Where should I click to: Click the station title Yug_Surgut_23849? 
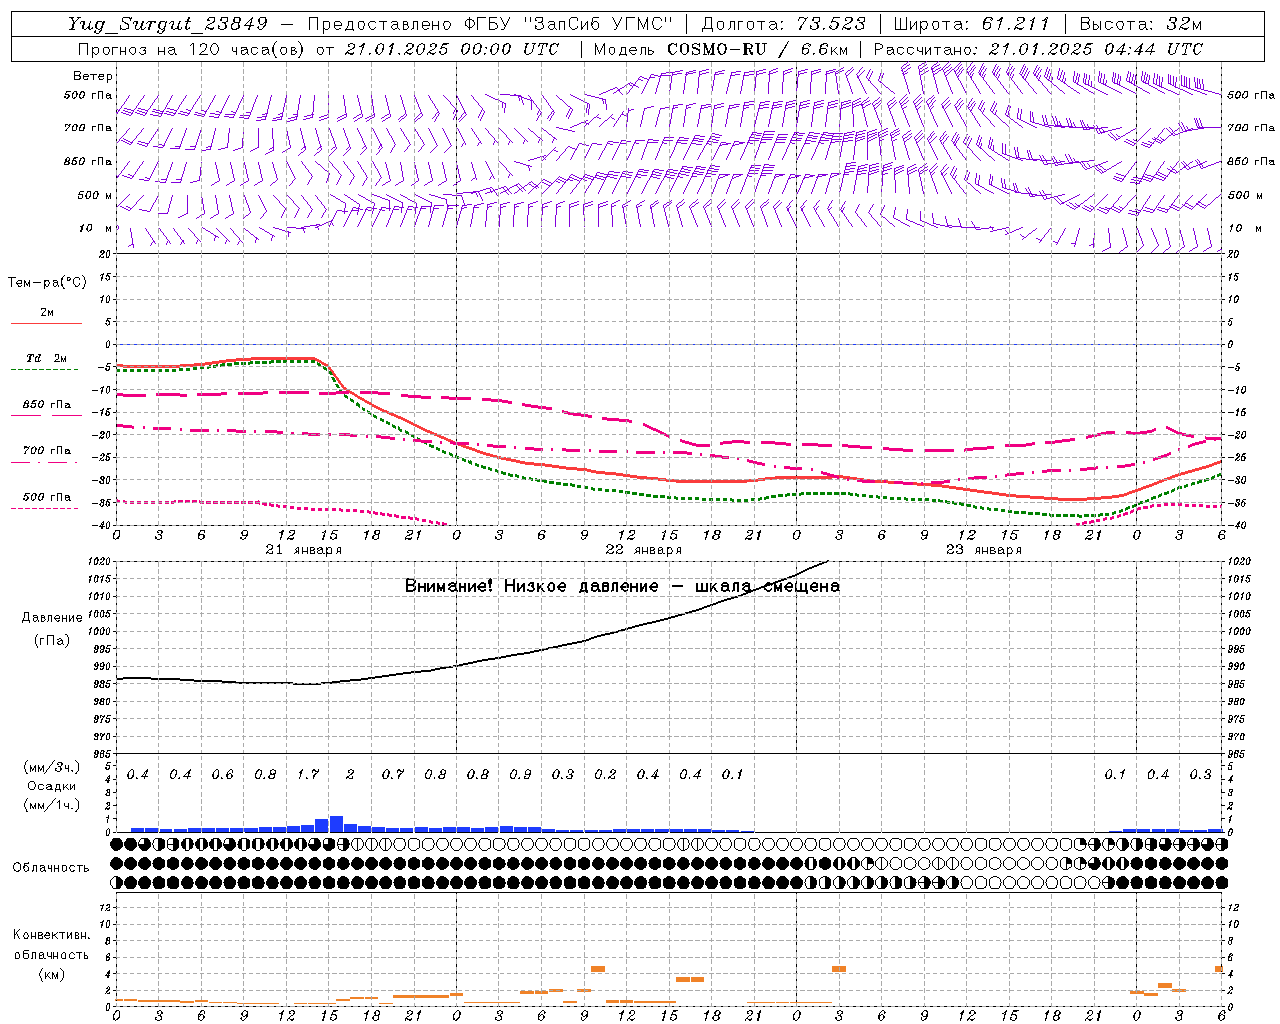tap(168, 24)
